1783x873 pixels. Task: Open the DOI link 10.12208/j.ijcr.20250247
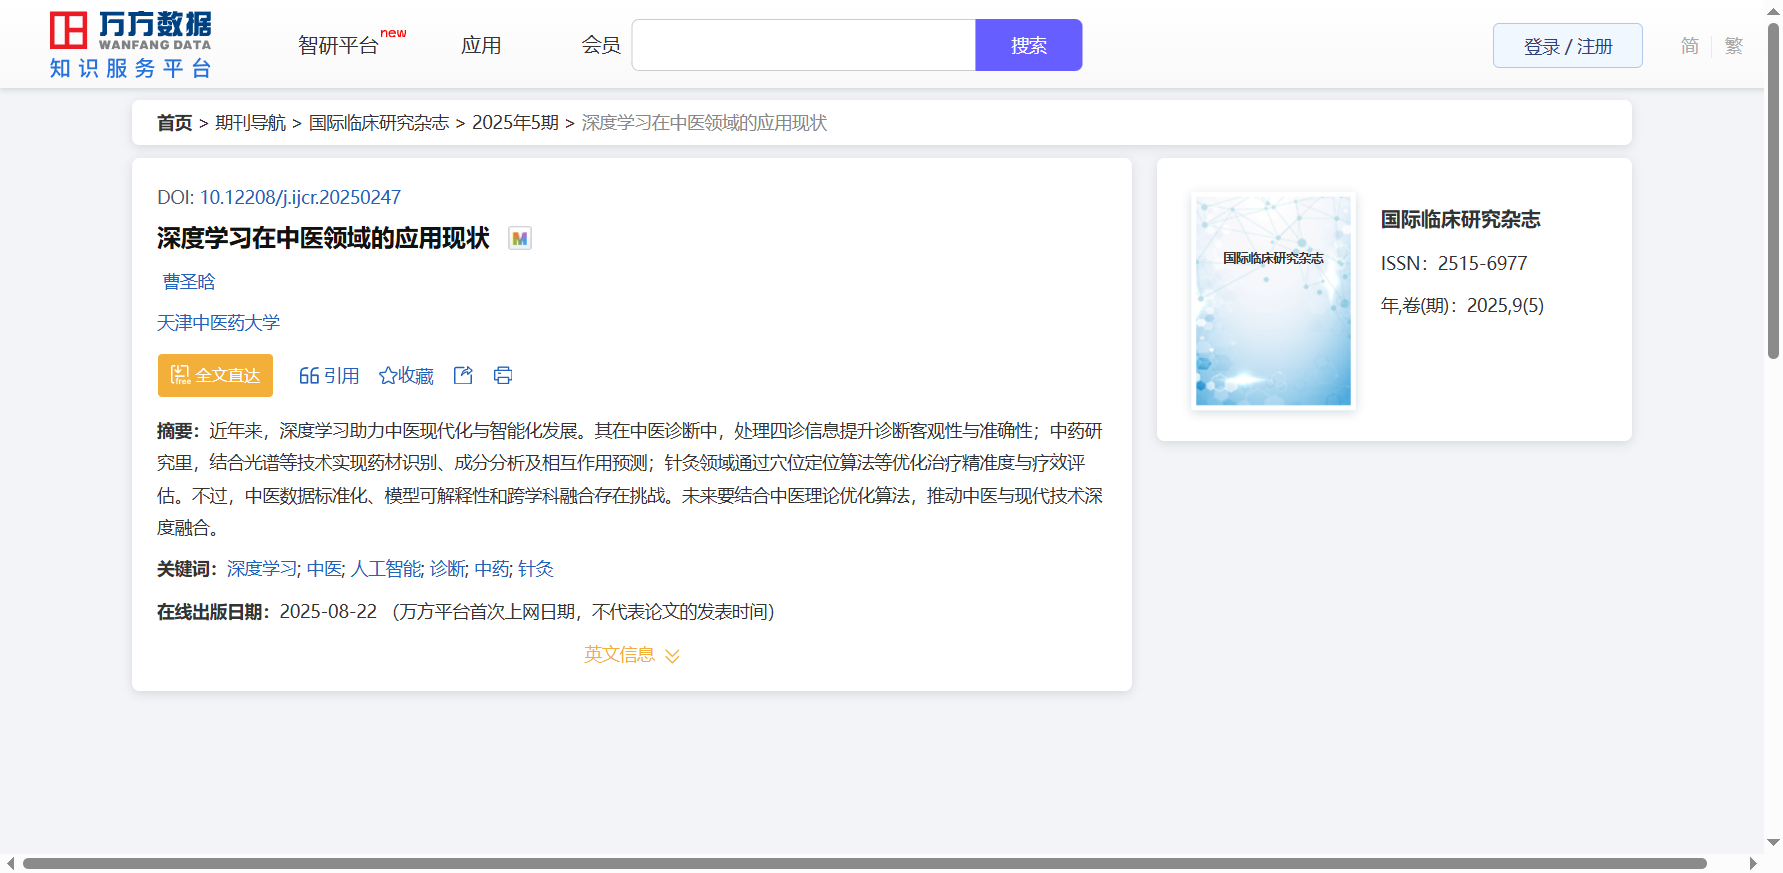click(300, 197)
